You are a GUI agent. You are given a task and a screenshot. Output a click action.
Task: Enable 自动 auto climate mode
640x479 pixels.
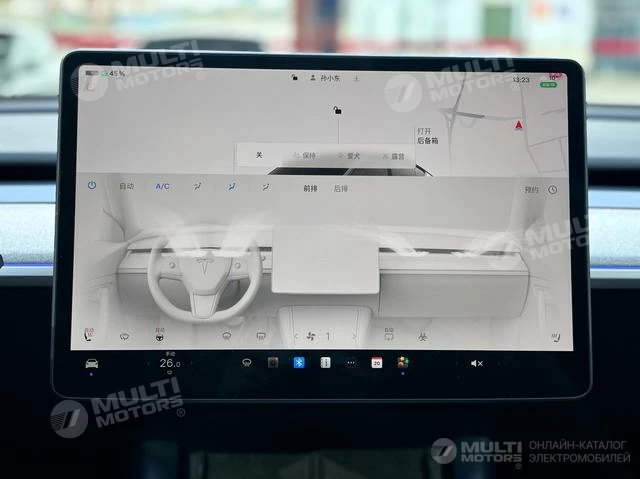[127, 187]
